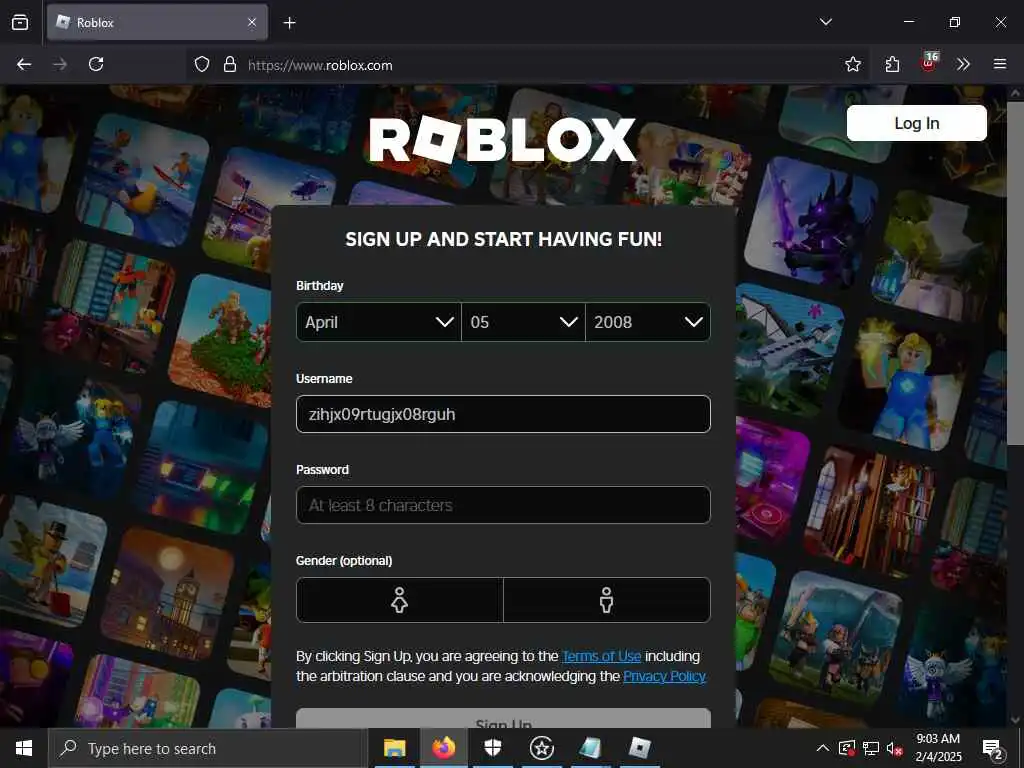
Task: Open Windows Security shield in taskbar
Action: [x=492, y=748]
